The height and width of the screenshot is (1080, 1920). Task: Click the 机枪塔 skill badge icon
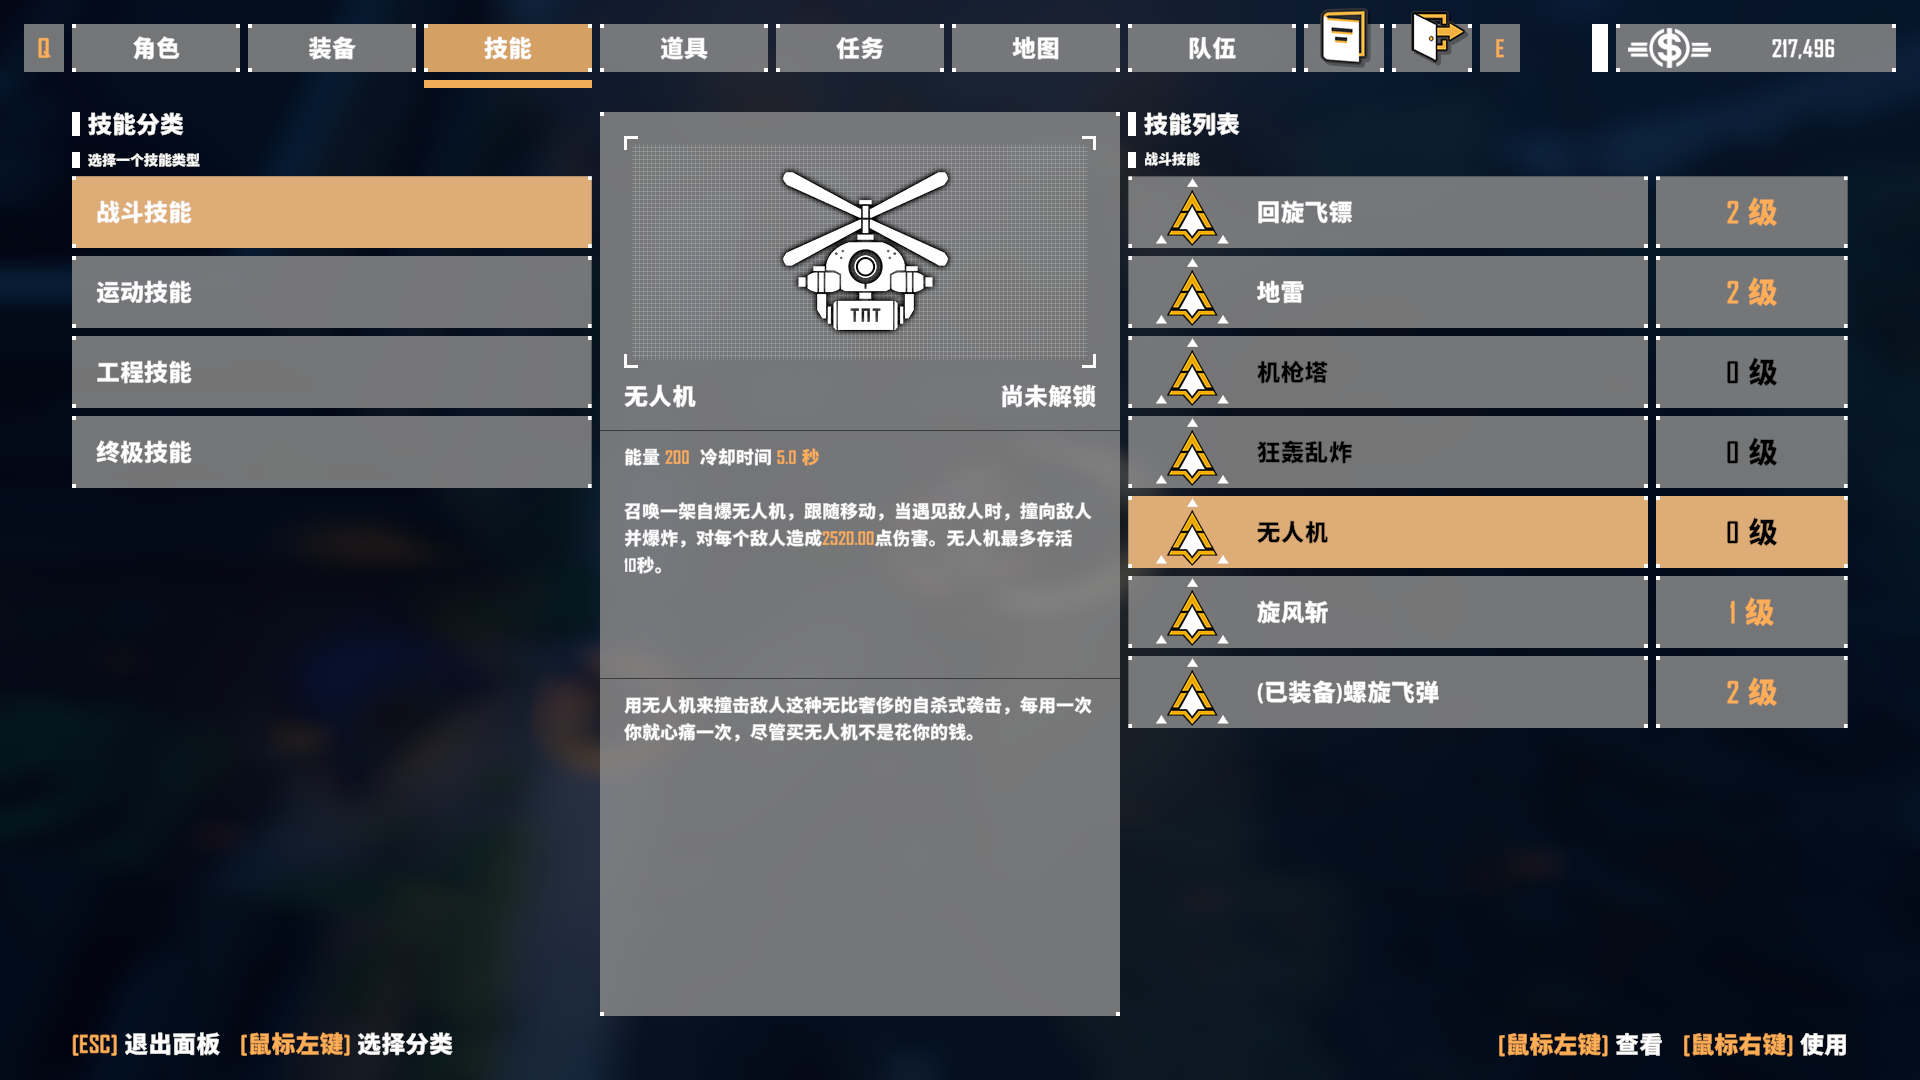tap(1192, 372)
